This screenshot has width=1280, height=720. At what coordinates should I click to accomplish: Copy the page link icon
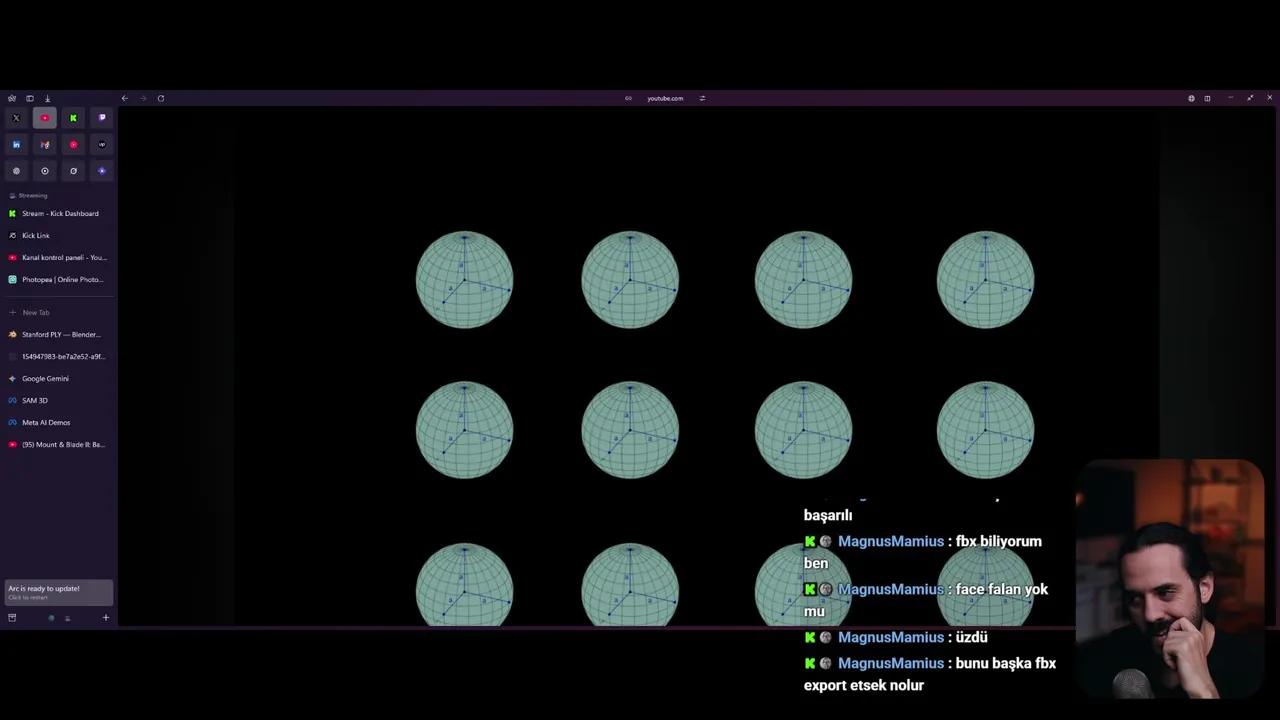click(x=628, y=98)
